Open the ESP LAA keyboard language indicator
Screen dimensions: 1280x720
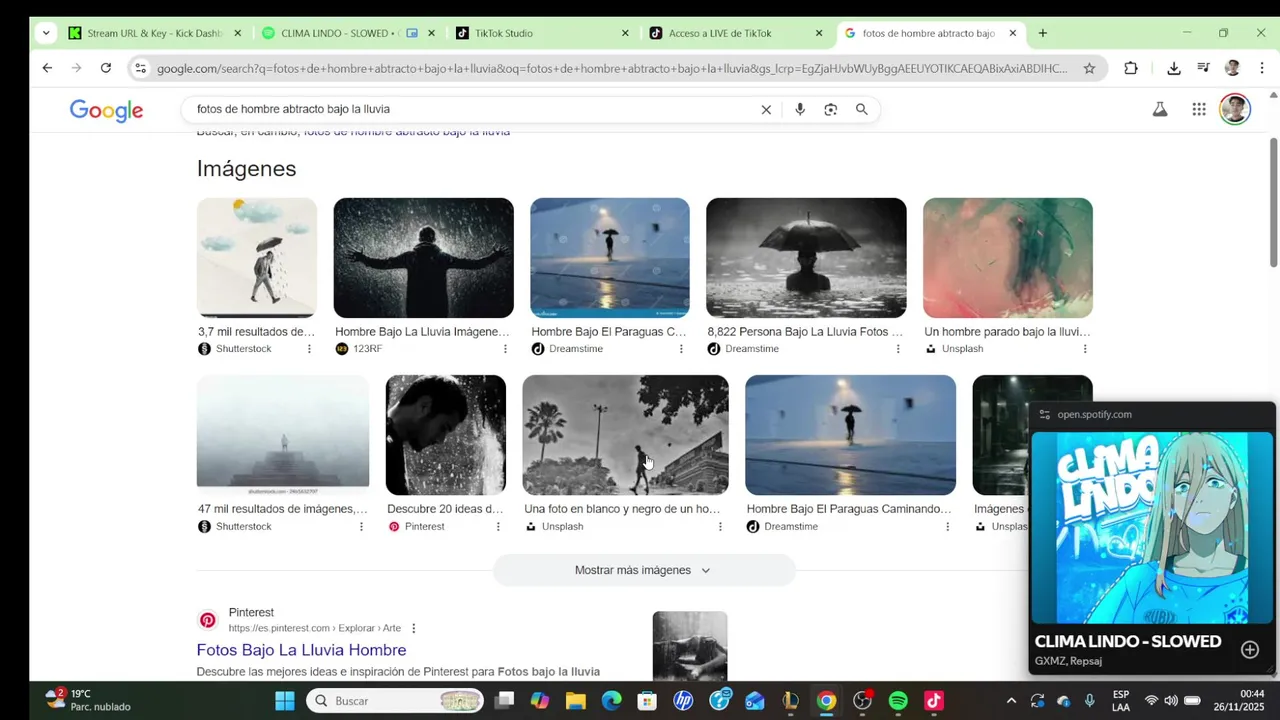[1121, 700]
